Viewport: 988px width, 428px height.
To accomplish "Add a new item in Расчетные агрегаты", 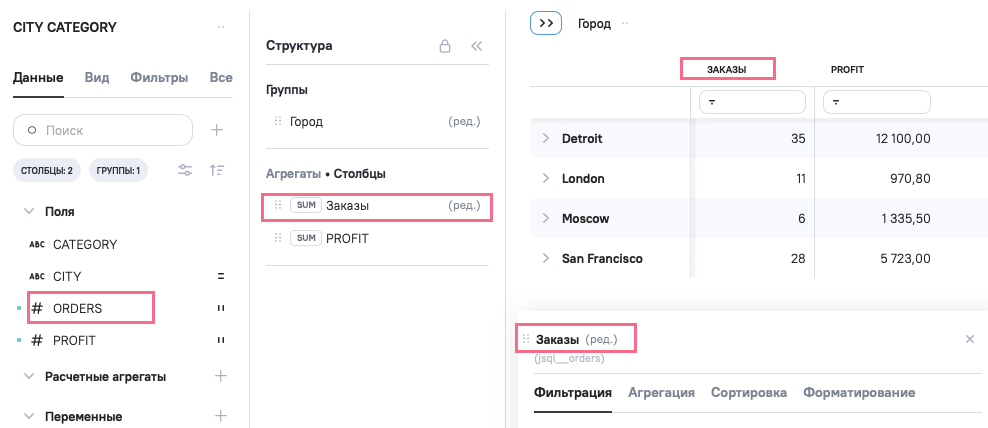I will (221, 377).
